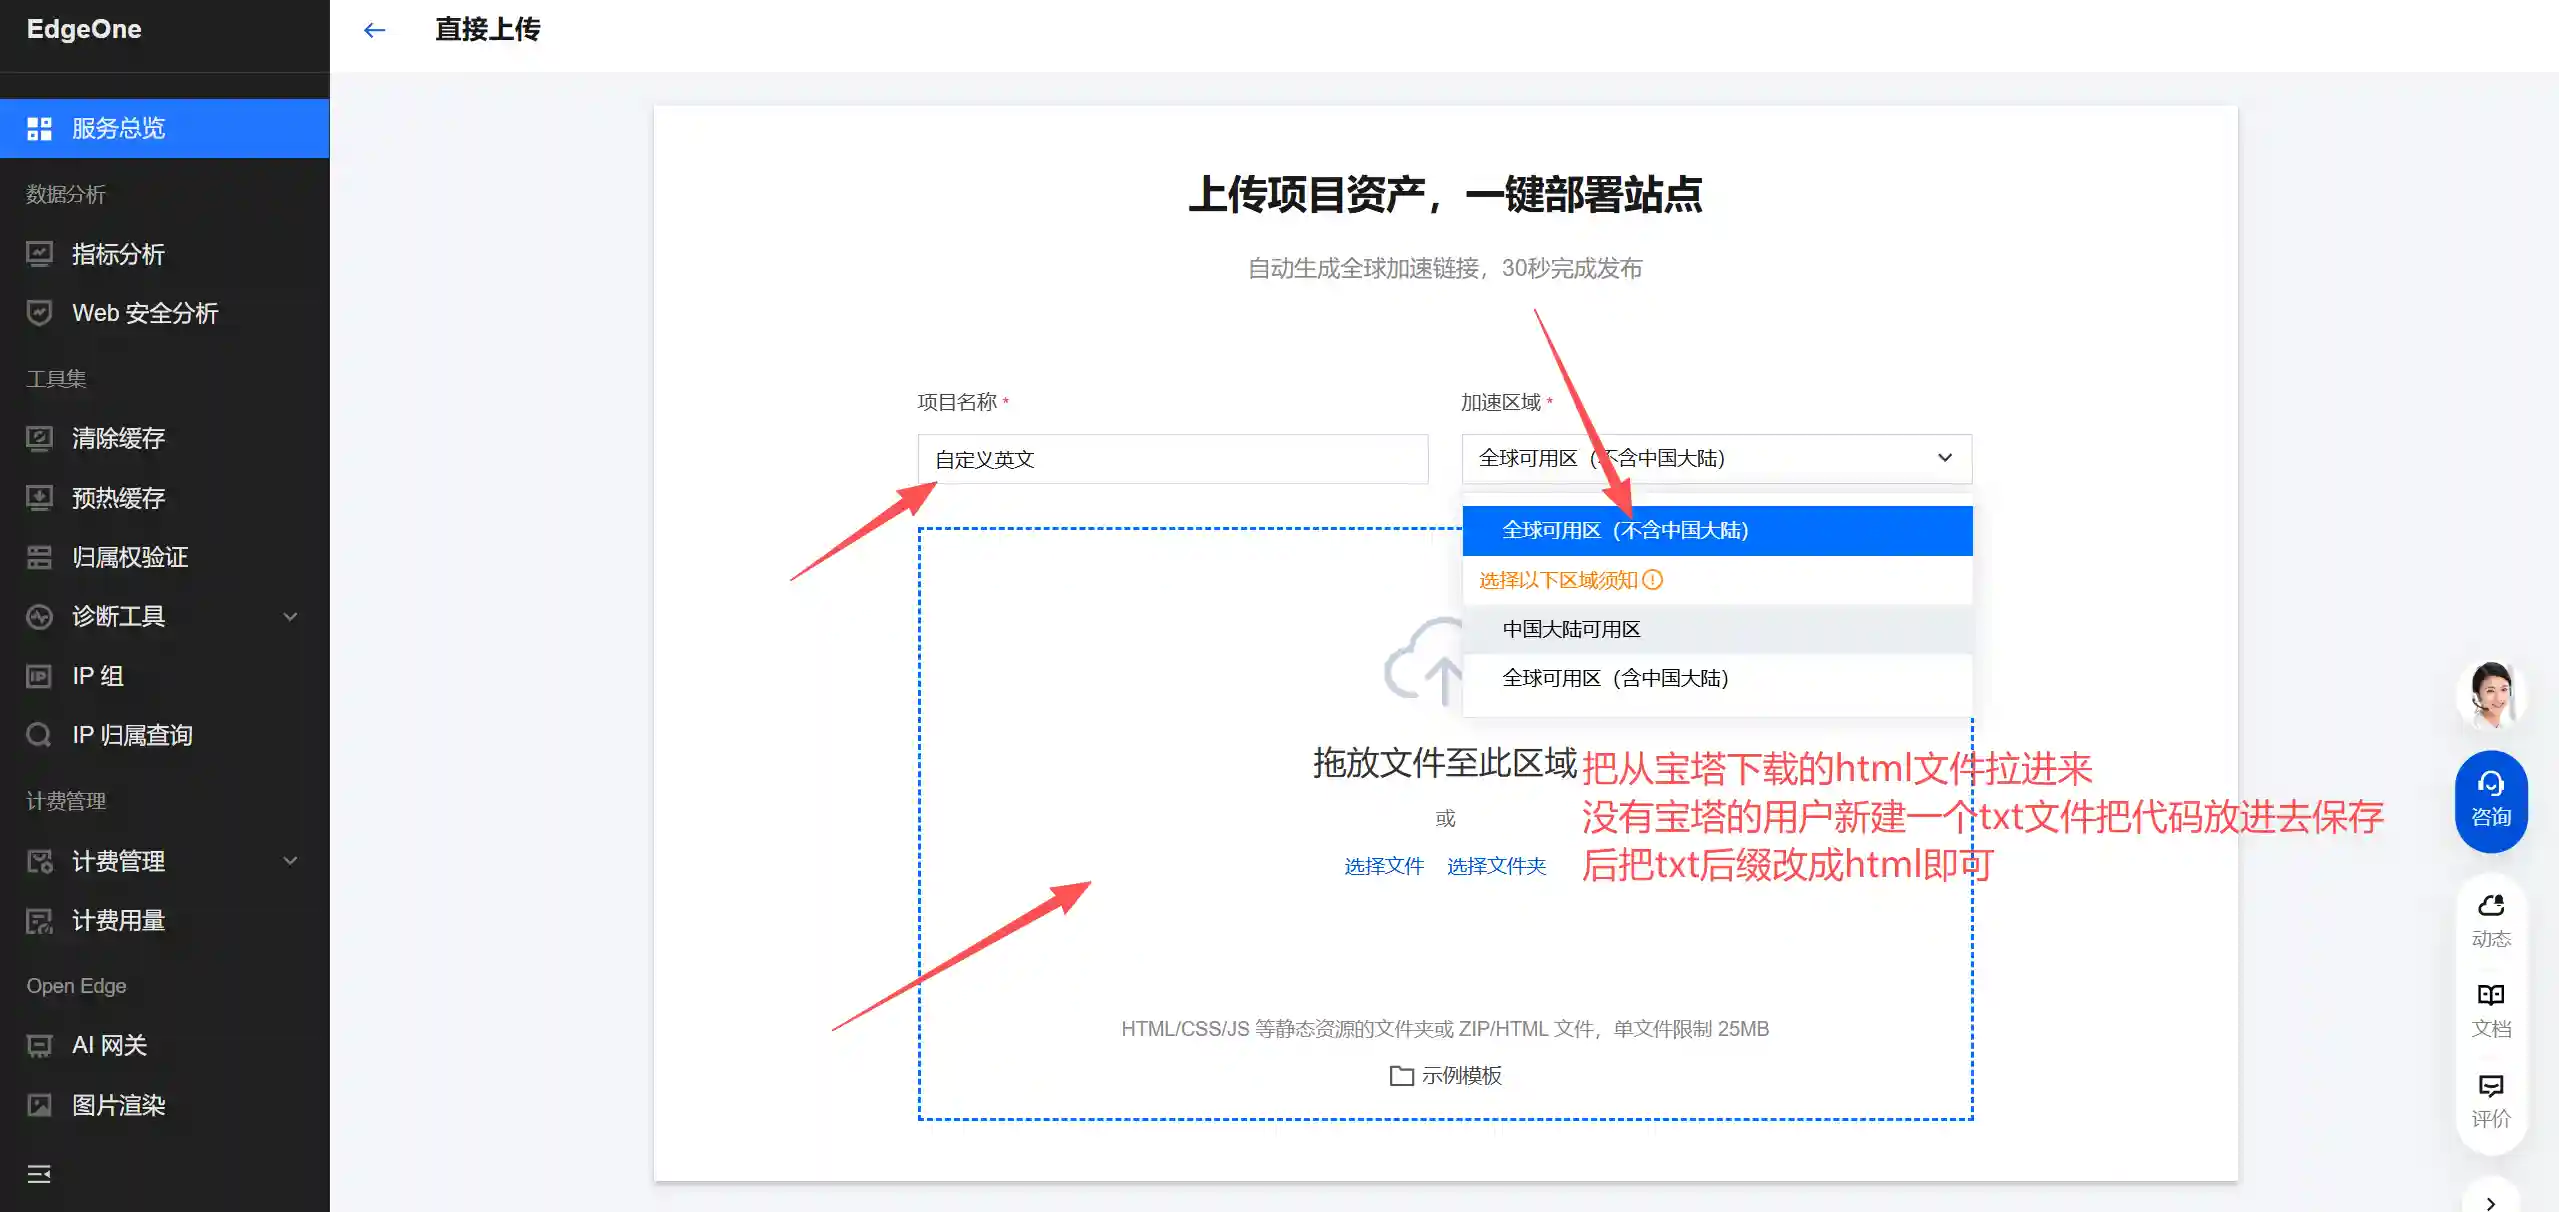Click the IP 组 icon

39,676
